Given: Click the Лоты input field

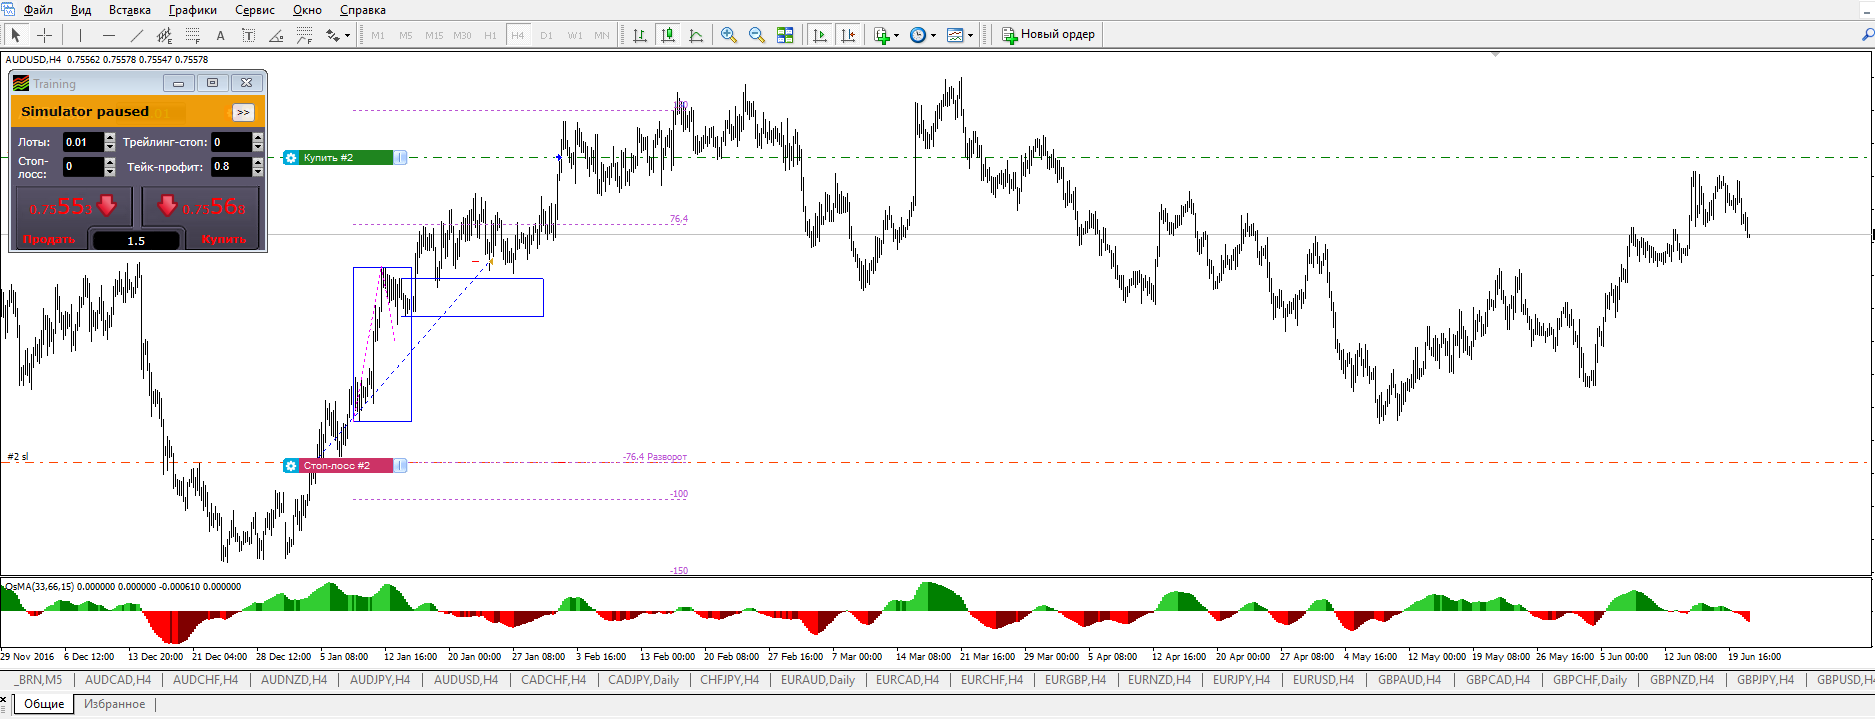Looking at the screenshot, I should [x=83, y=142].
